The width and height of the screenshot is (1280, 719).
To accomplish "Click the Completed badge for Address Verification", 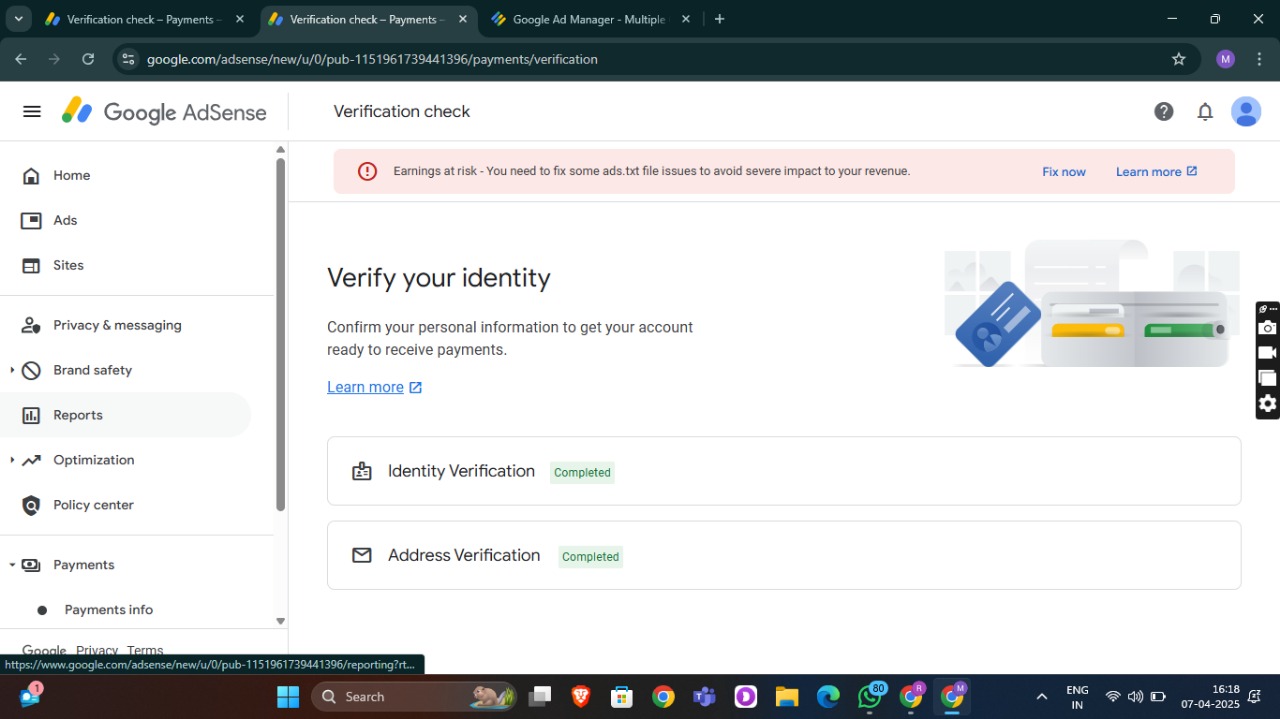I will 590,557.
